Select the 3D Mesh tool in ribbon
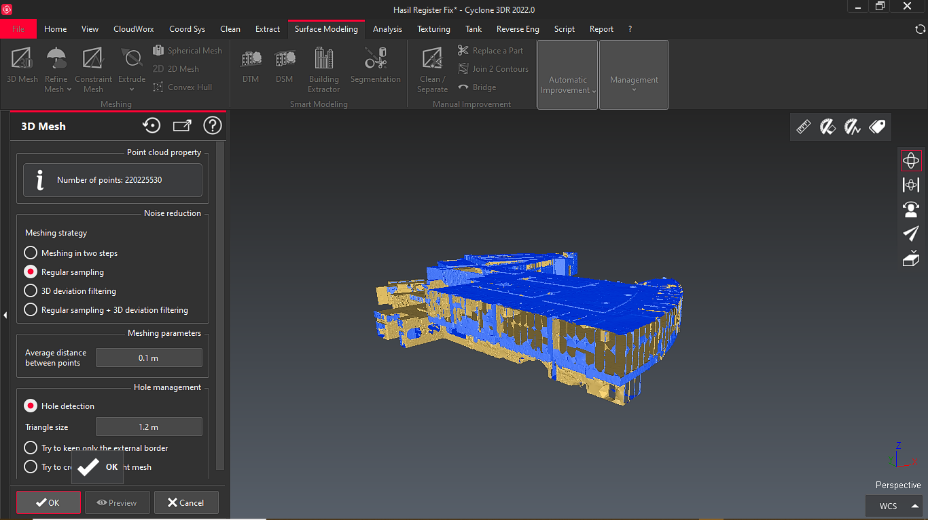The width and height of the screenshot is (928, 520). click(22, 65)
